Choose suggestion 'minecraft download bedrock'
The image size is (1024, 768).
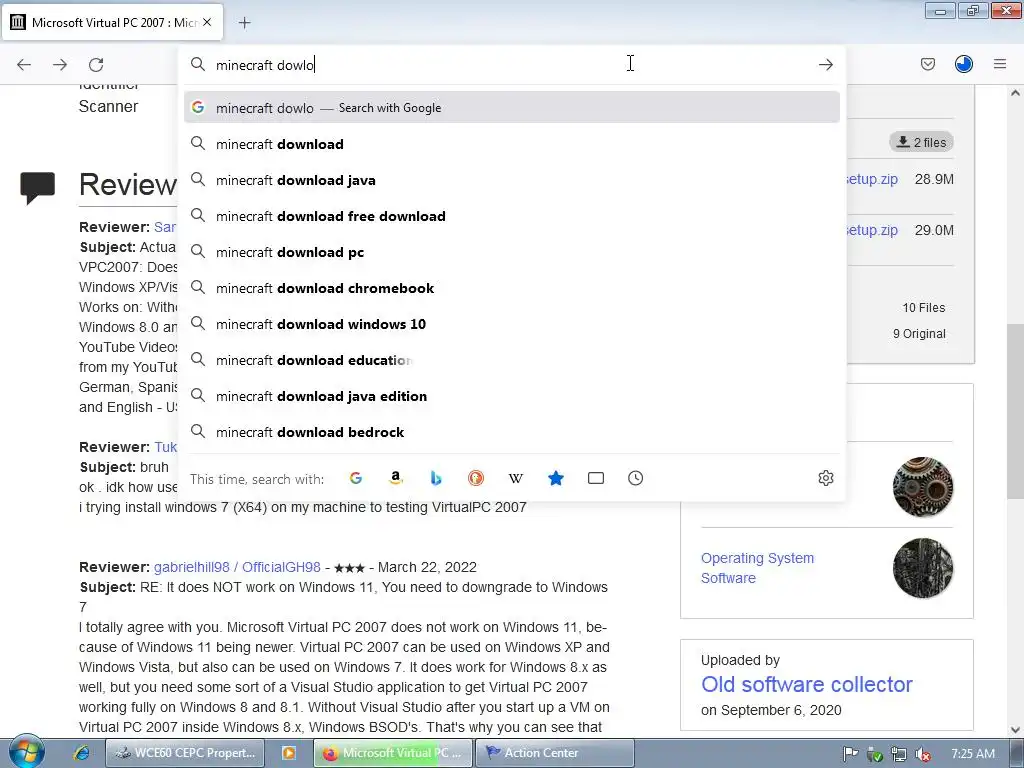512,432
